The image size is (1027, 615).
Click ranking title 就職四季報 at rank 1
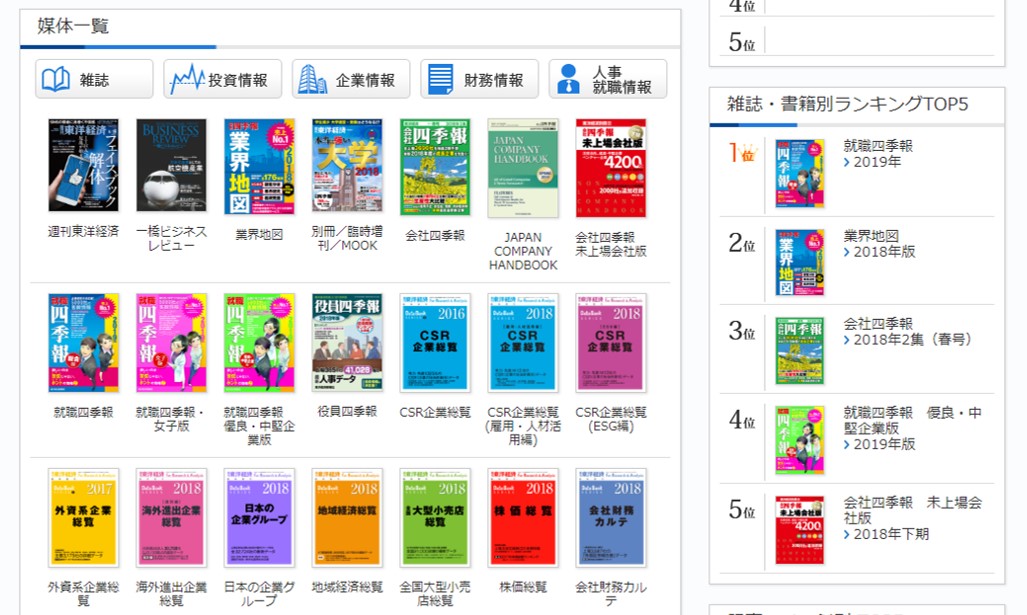(x=878, y=146)
